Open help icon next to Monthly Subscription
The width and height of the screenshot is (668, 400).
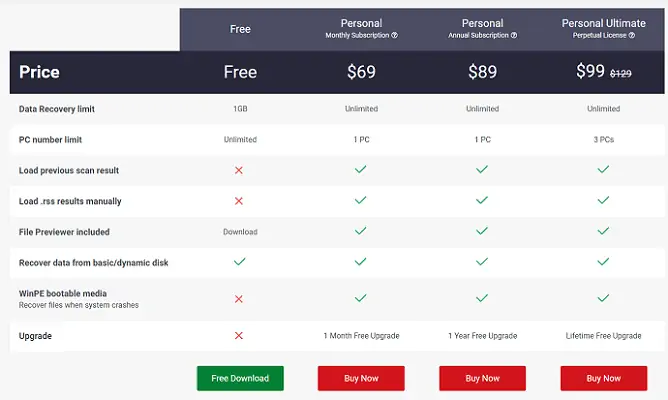point(394,35)
